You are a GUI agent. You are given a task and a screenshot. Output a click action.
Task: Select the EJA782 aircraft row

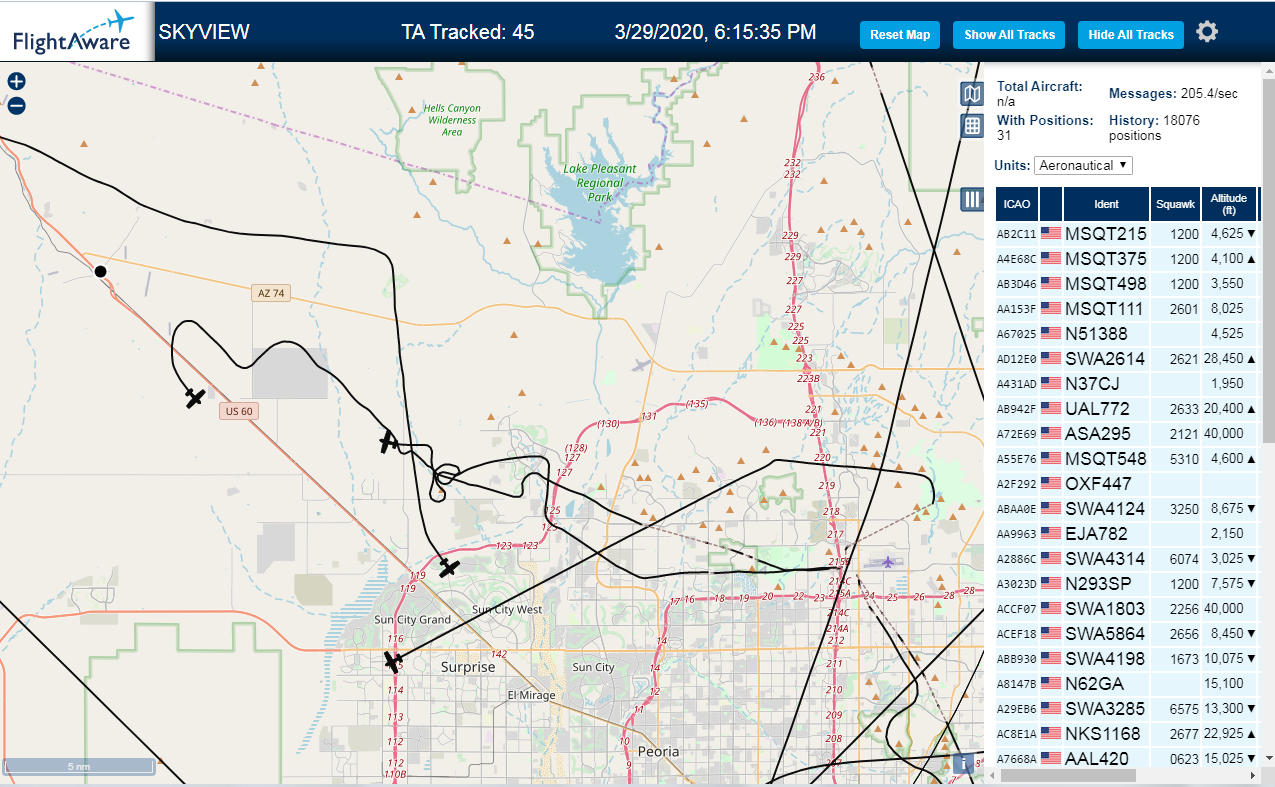(1127, 533)
